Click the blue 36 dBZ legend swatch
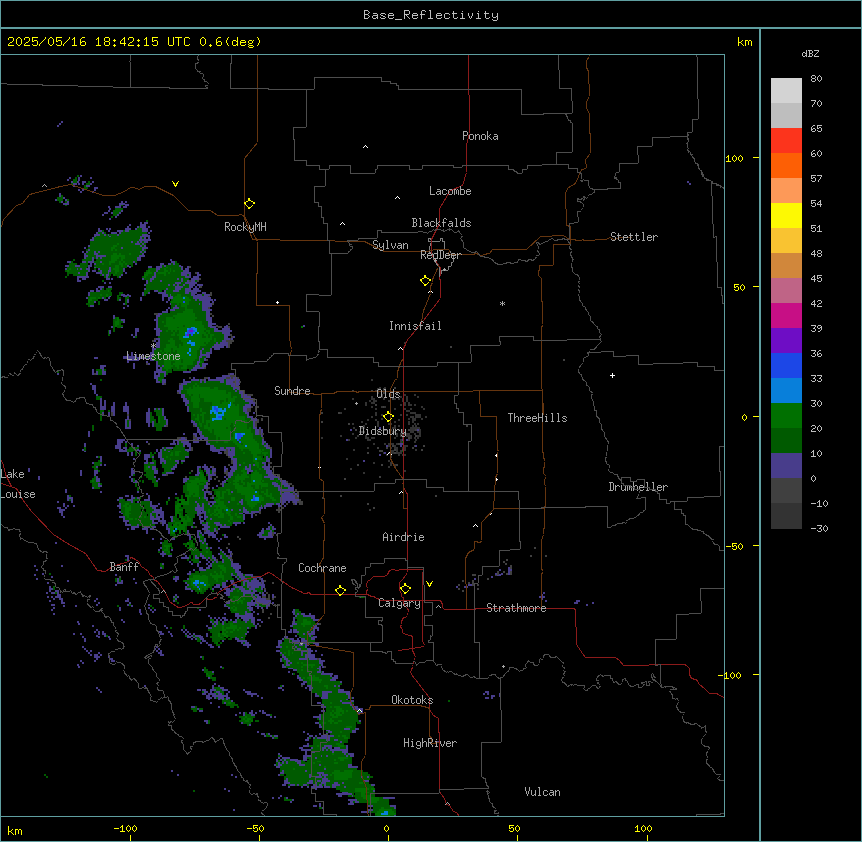The width and height of the screenshot is (862, 842). click(786, 366)
